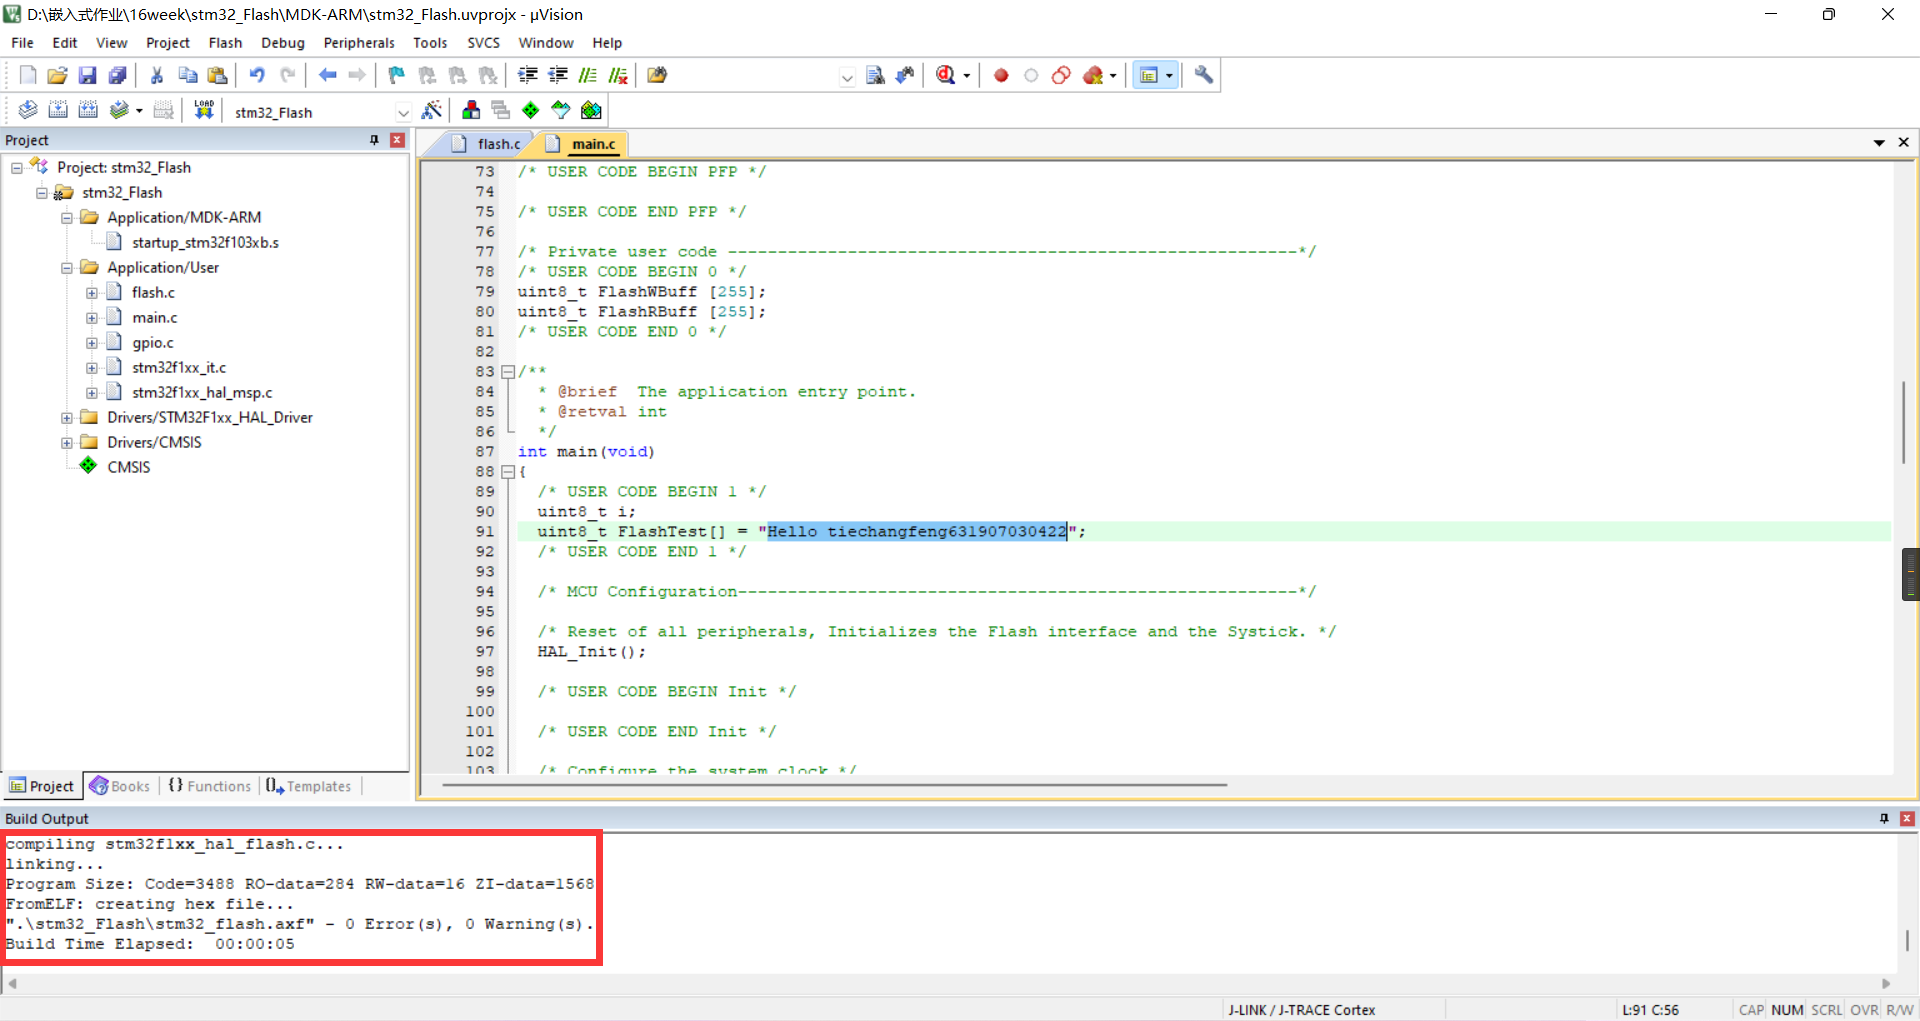
Task: Open the find text combo box dropdown
Action: pos(847,76)
